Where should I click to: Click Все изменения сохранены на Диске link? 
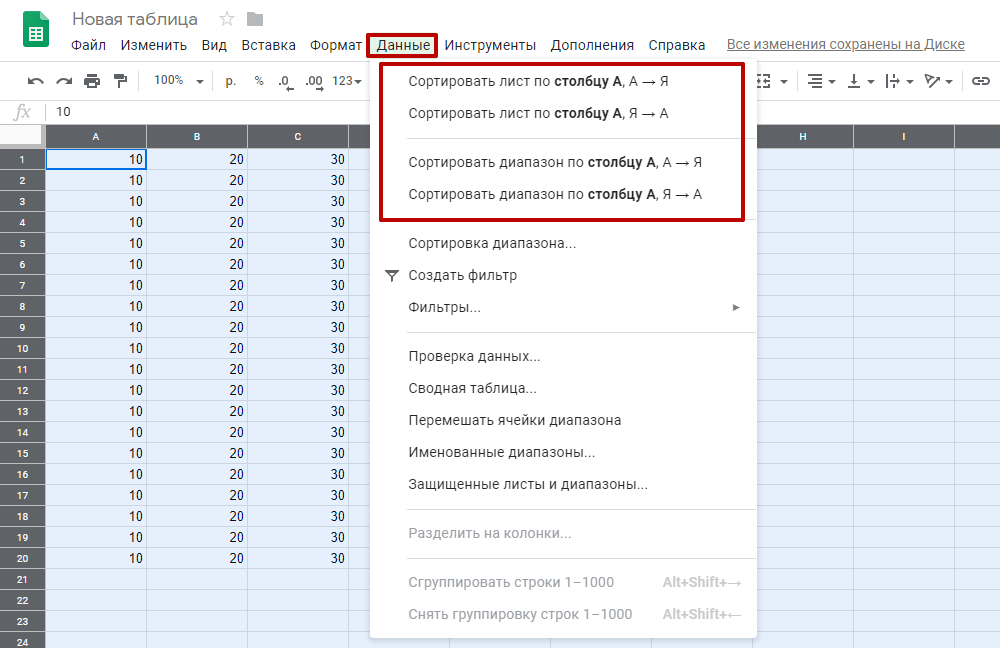point(846,45)
